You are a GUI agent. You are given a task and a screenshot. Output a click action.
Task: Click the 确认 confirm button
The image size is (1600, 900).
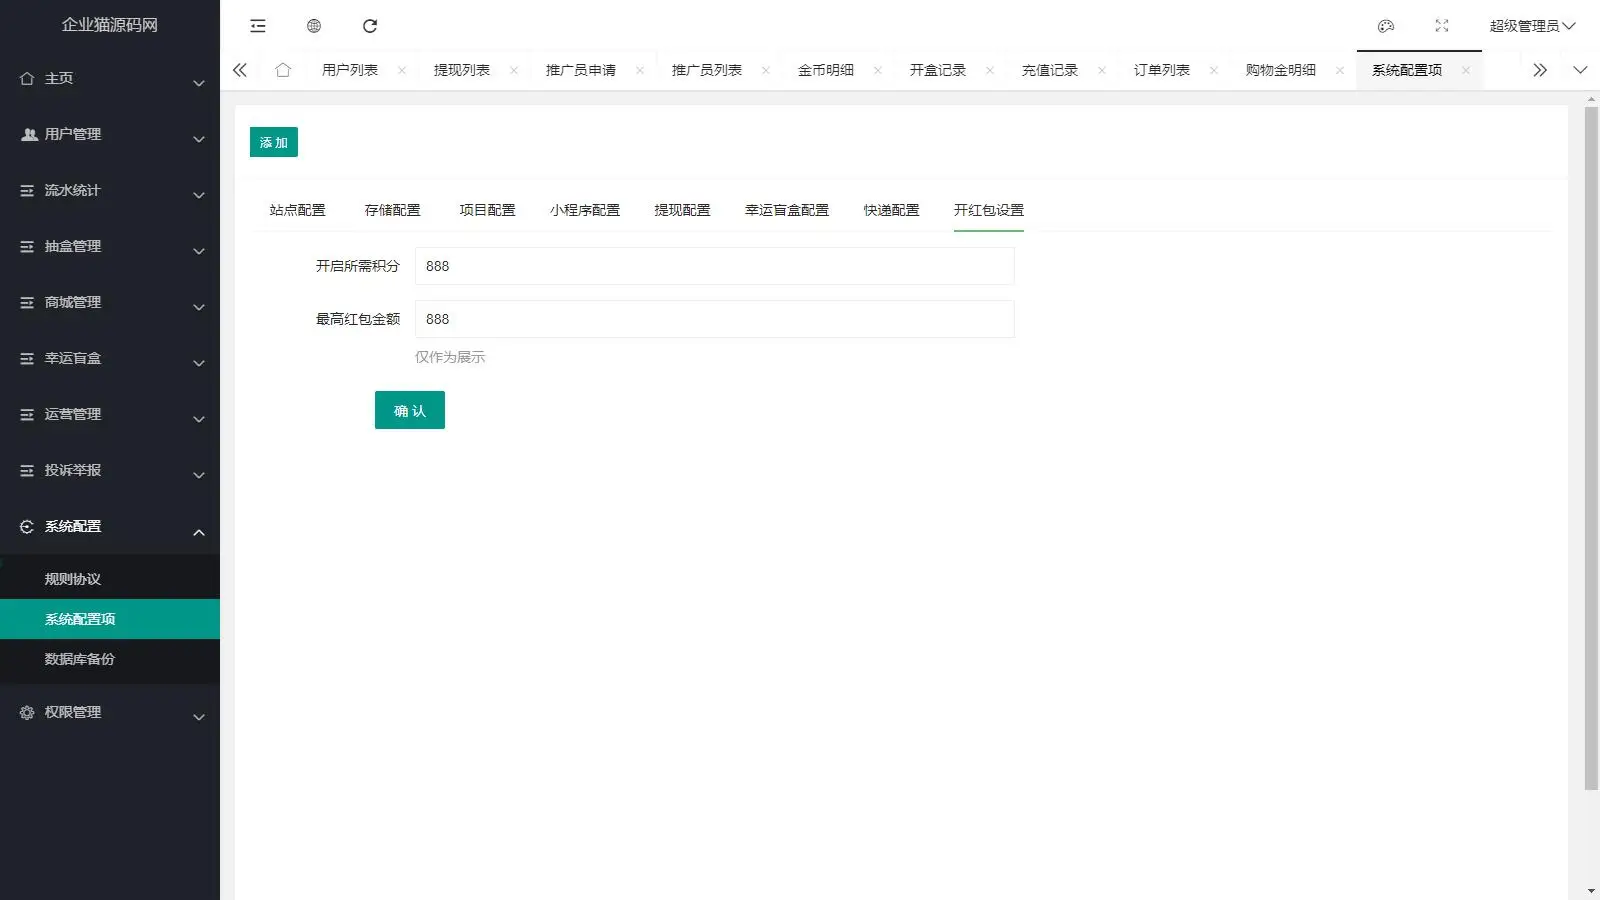pyautogui.click(x=409, y=410)
